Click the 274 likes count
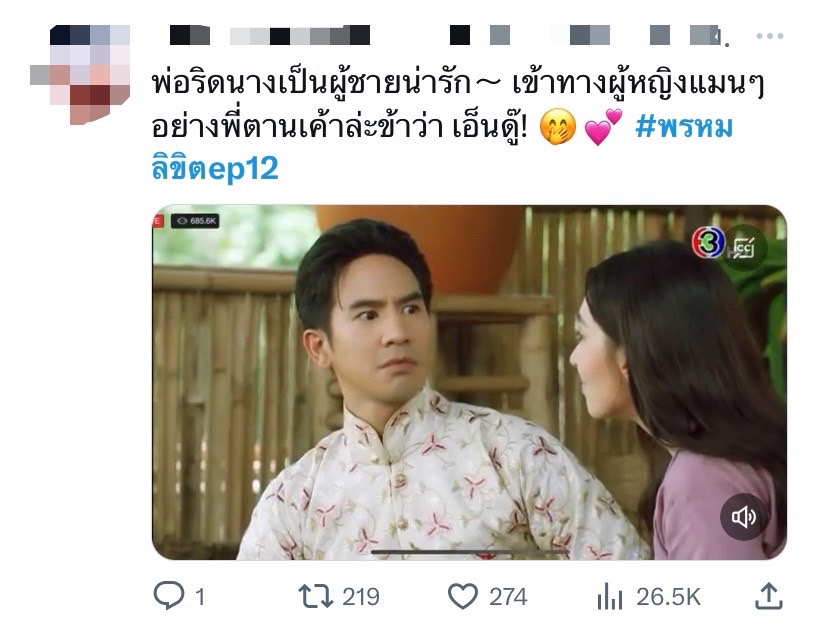Screen dimensions: 828x635 click(508, 597)
